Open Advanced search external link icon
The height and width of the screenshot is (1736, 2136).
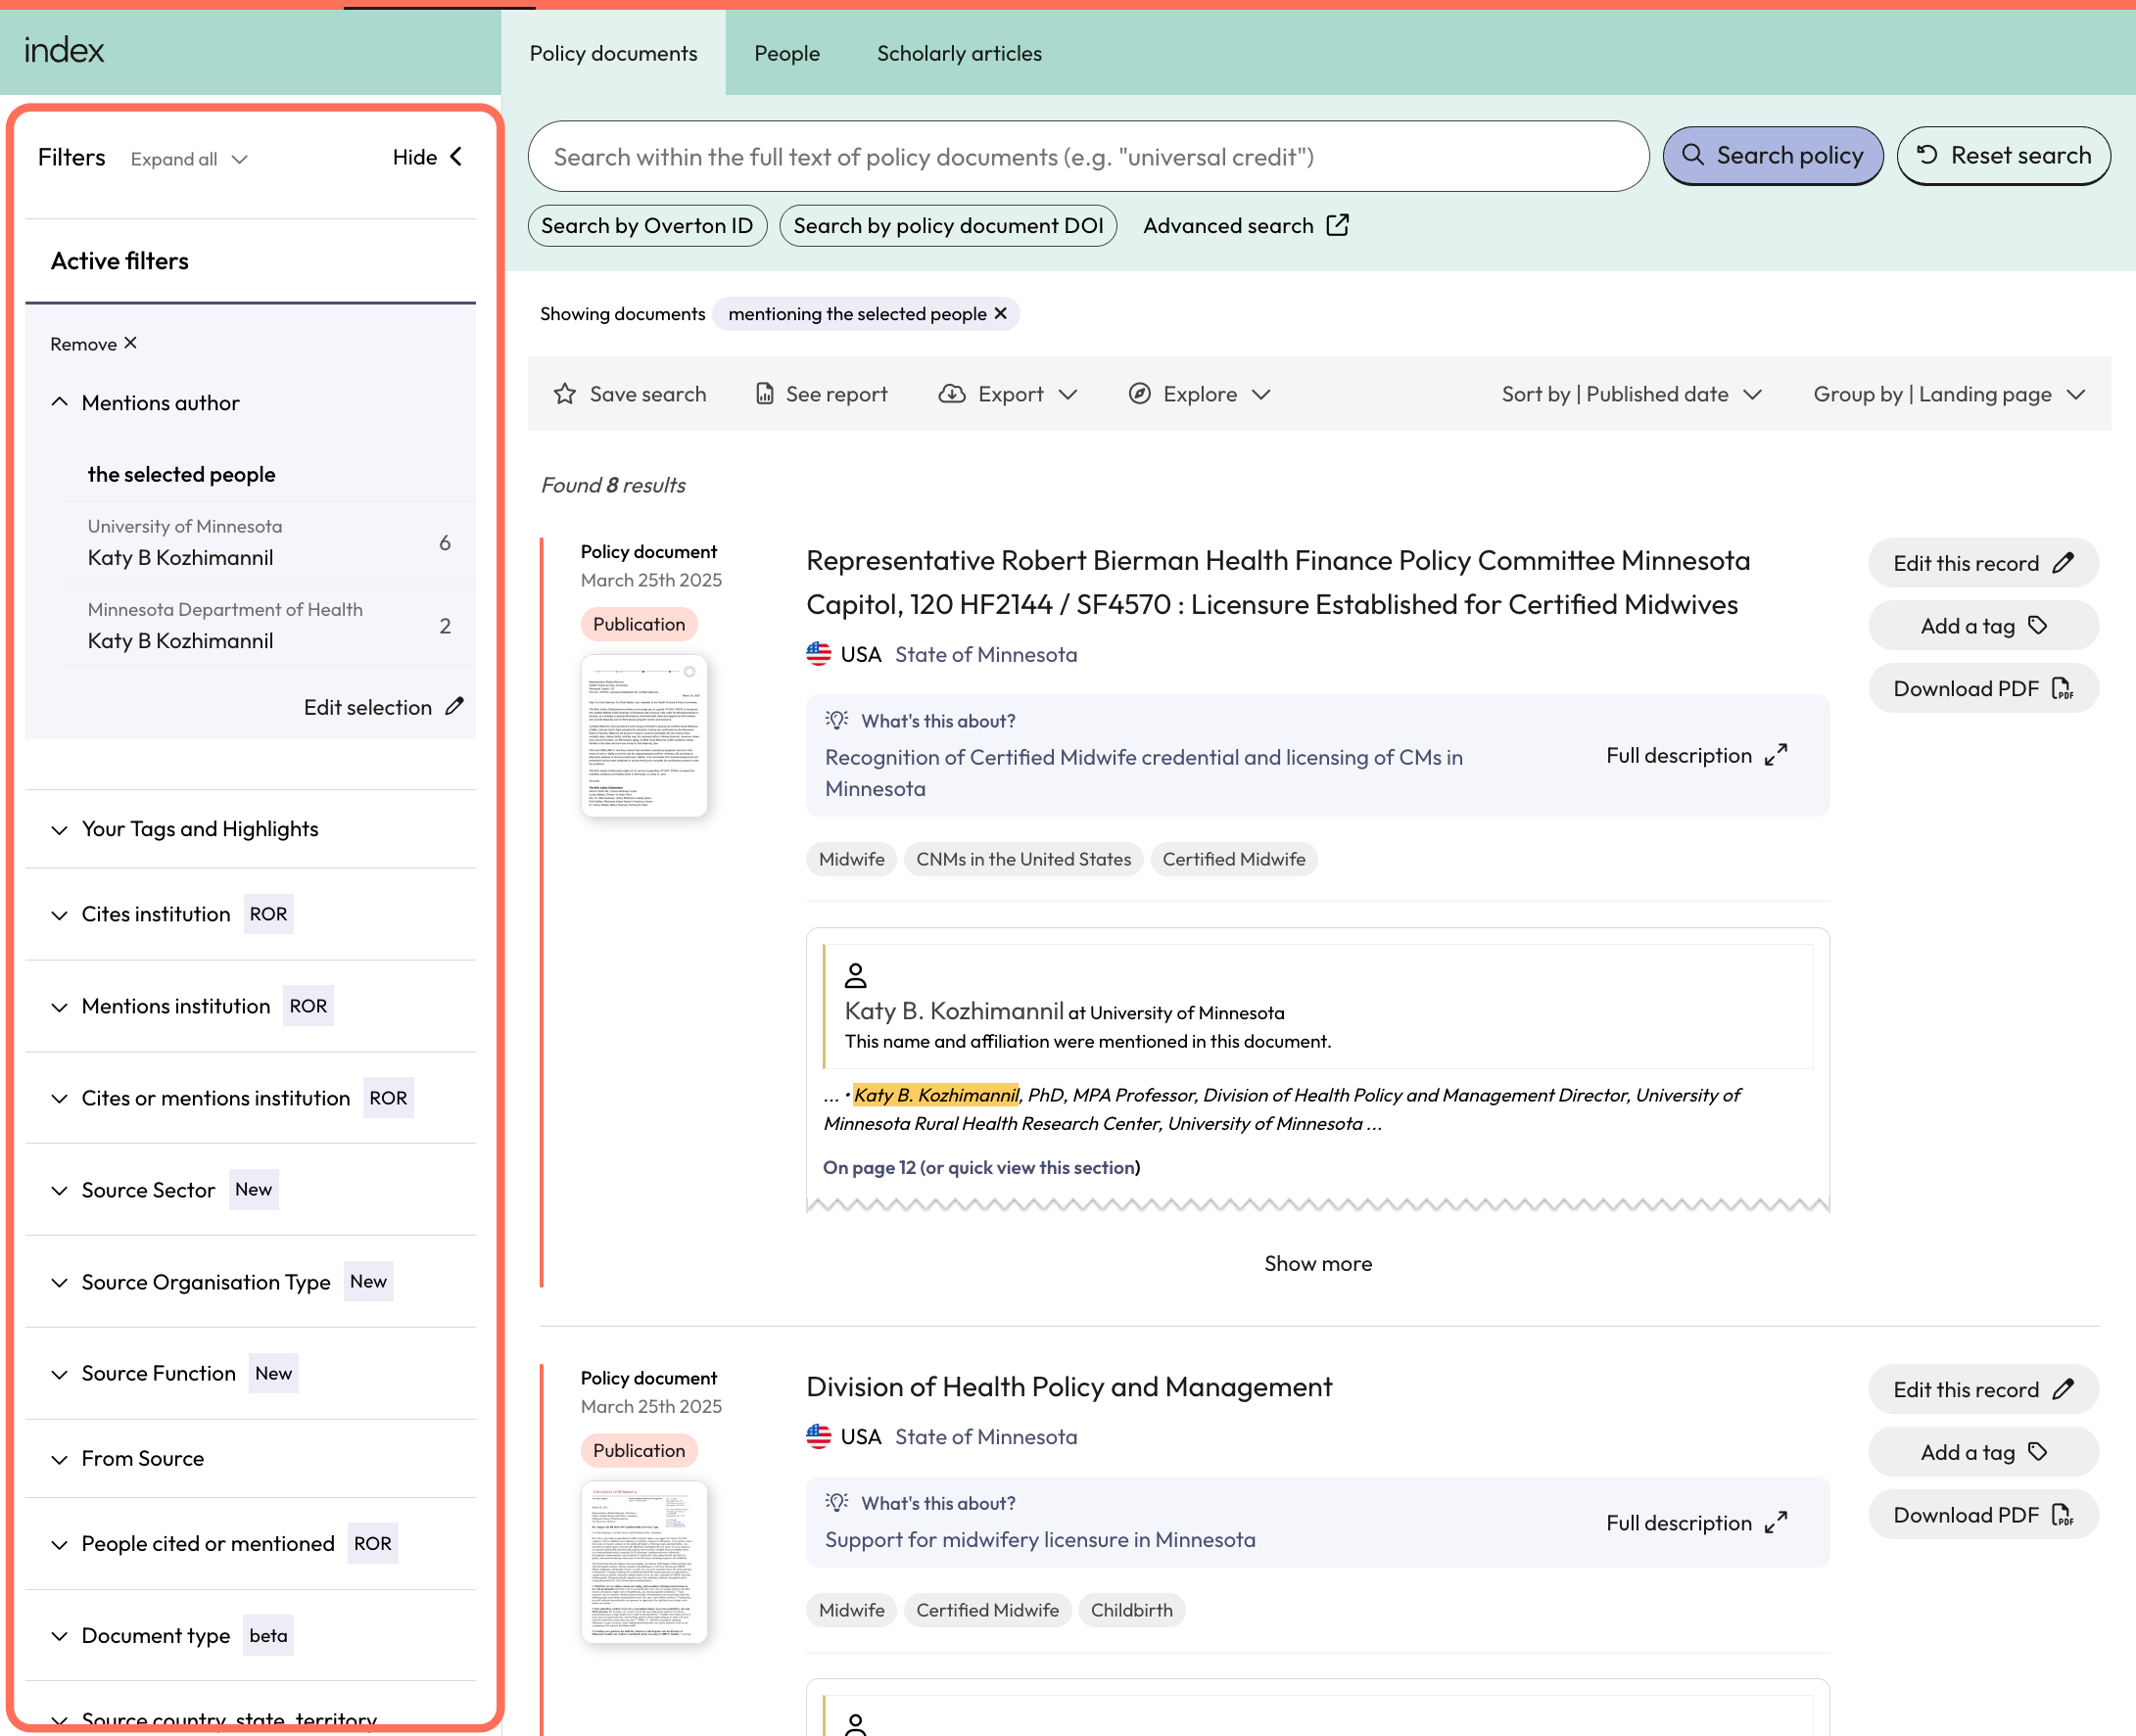click(x=1338, y=225)
